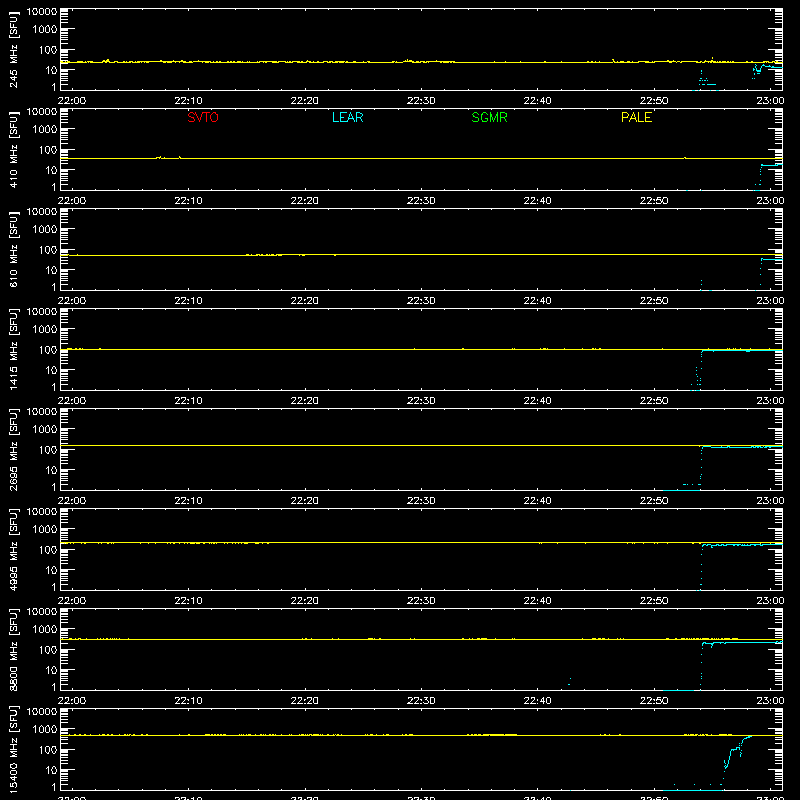The image size is (800, 800).
Task: Select the 2695 MHz [SFU] axis label
Action: click(x=14, y=450)
